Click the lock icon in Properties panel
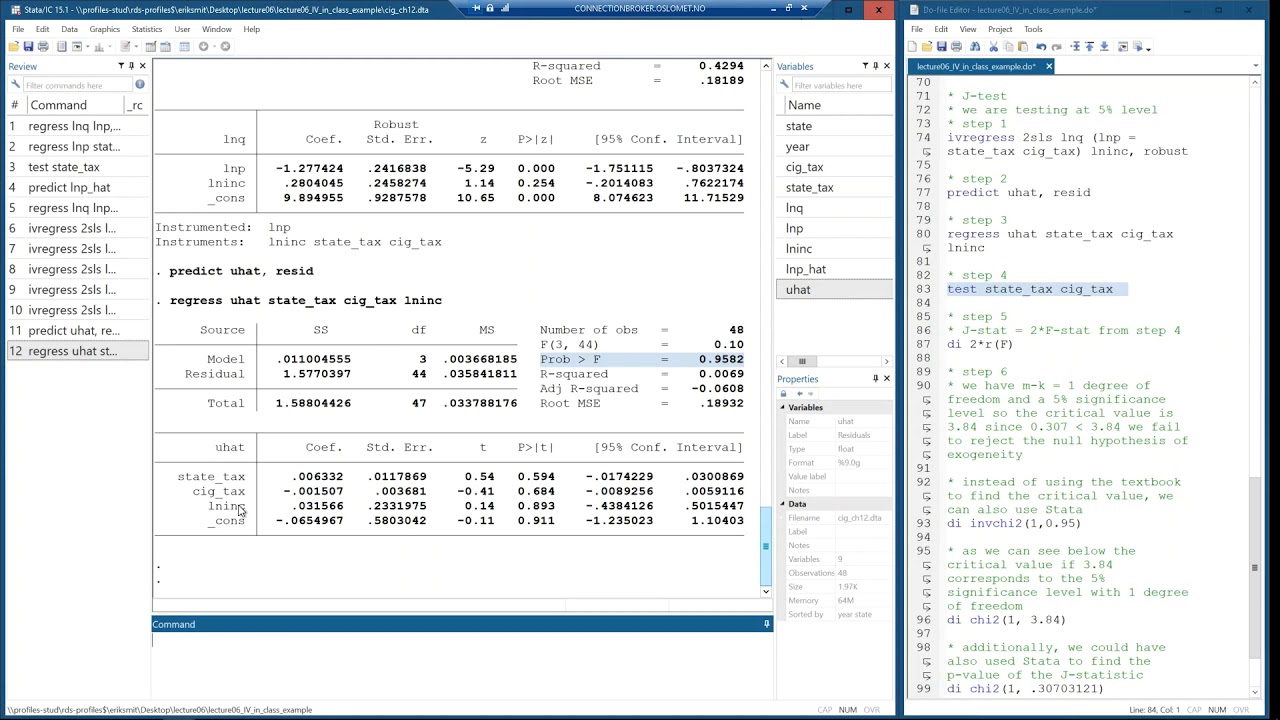1280x720 pixels. 783,394
